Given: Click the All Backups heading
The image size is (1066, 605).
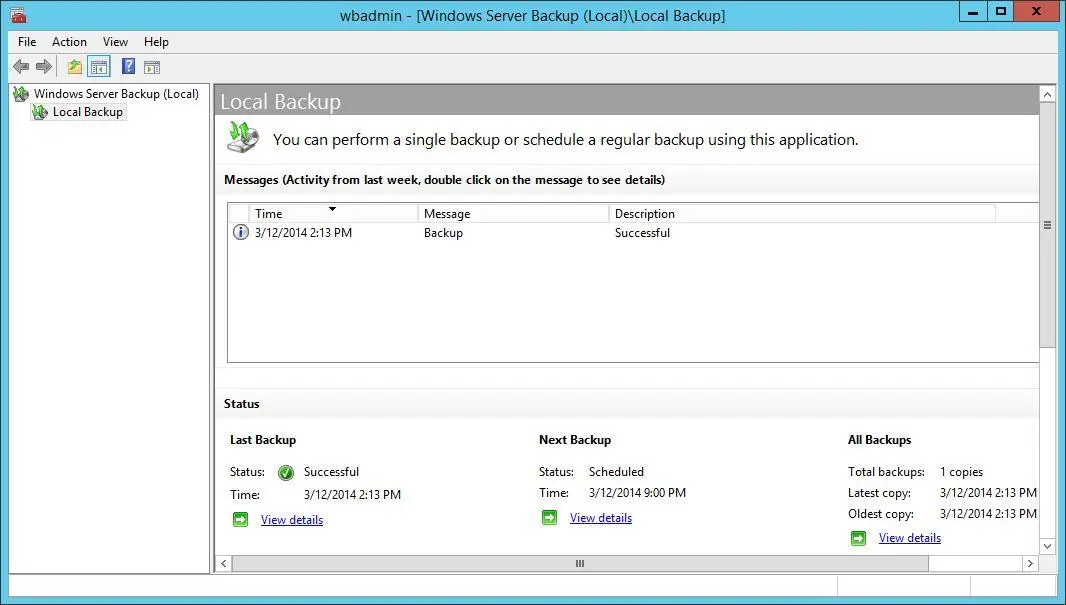Looking at the screenshot, I should click(879, 440).
